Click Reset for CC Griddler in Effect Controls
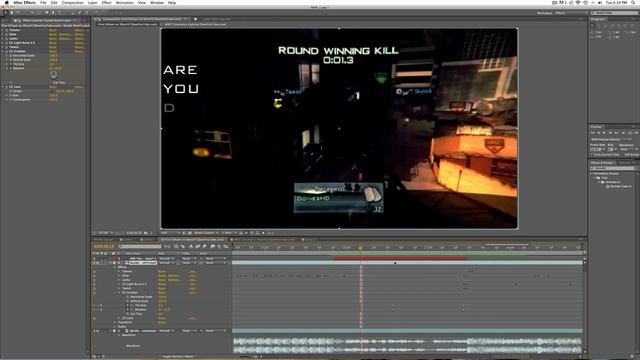 pyautogui.click(x=53, y=51)
